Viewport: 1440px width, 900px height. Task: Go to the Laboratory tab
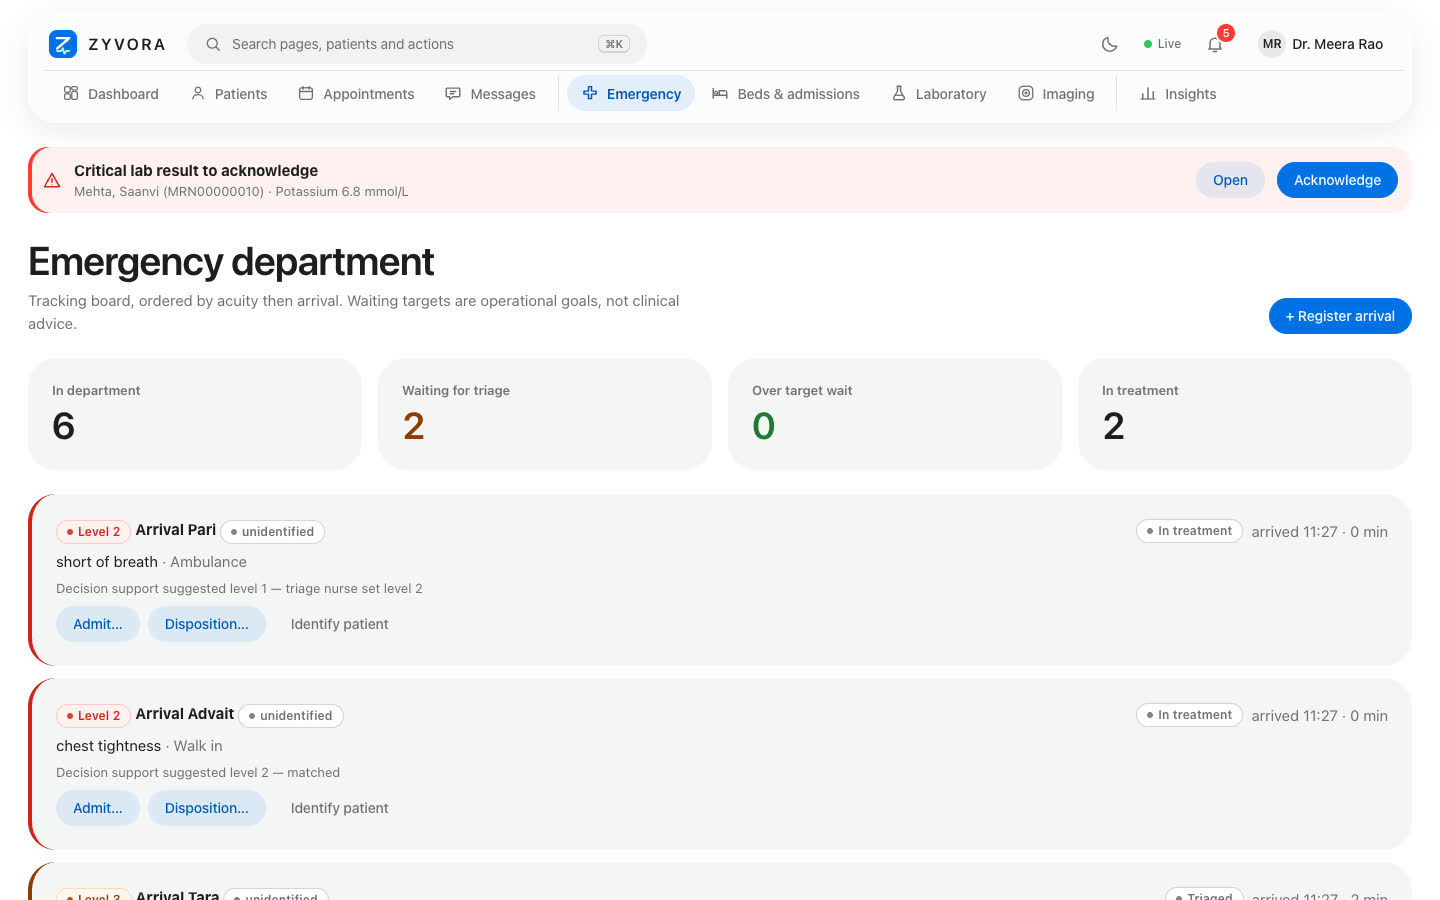pos(939,93)
